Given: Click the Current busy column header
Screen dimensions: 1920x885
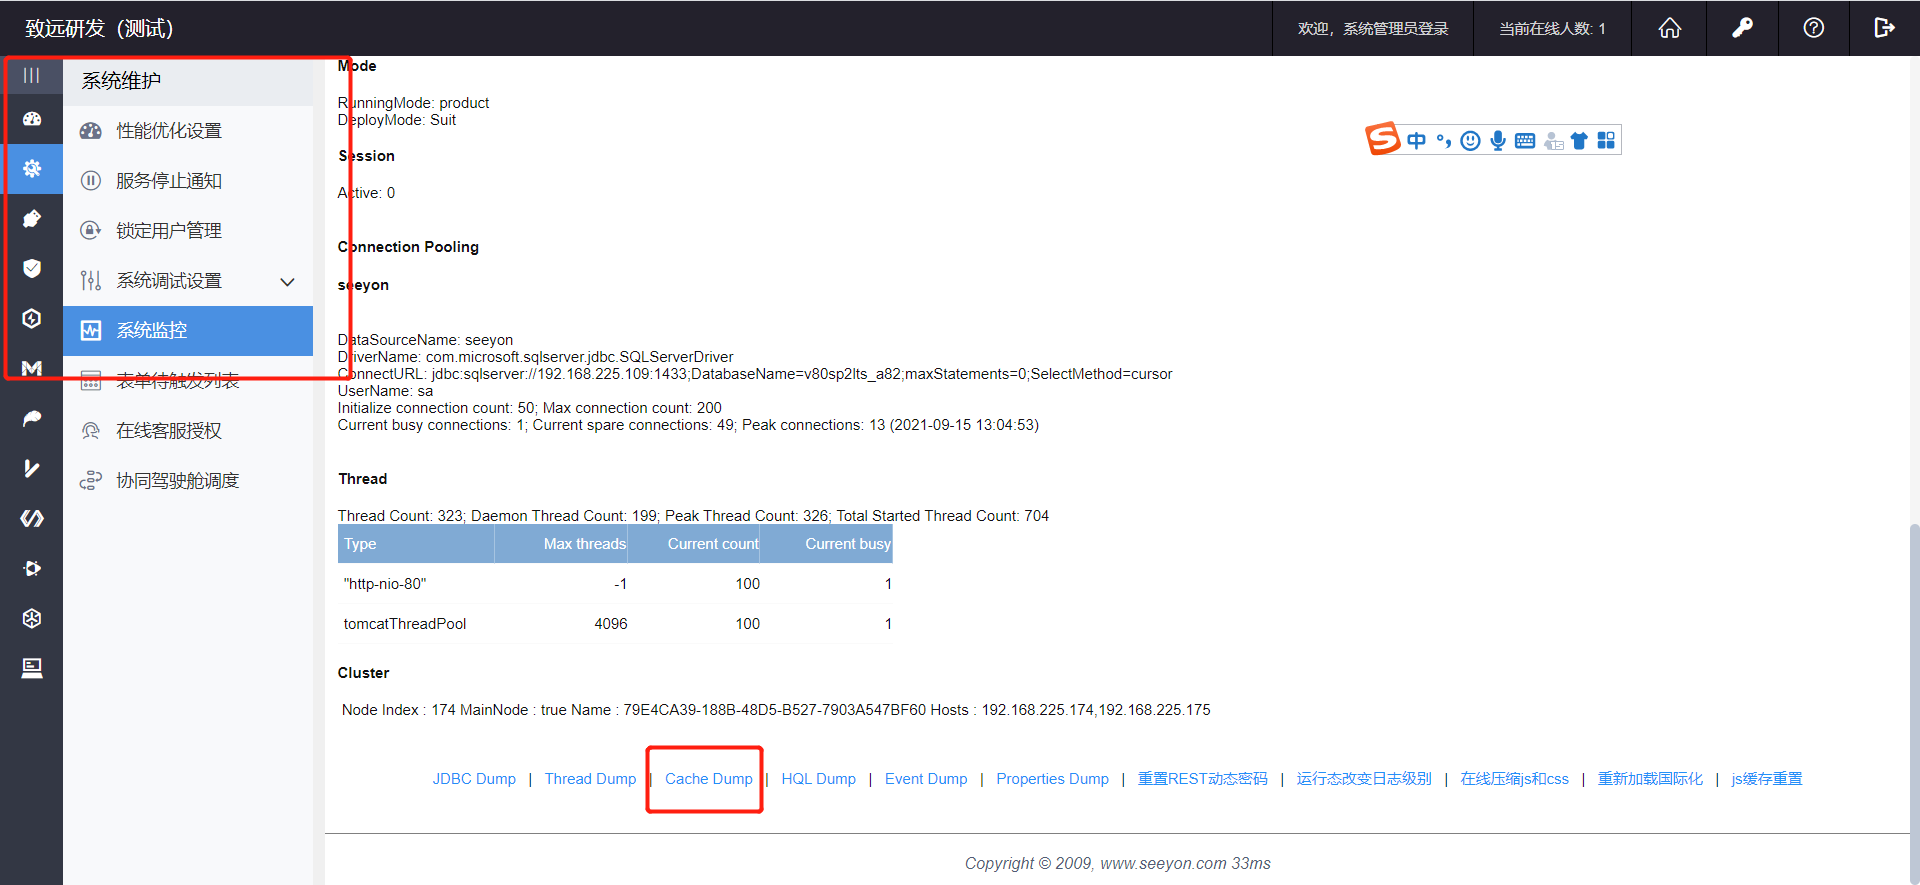Looking at the screenshot, I should 826,544.
